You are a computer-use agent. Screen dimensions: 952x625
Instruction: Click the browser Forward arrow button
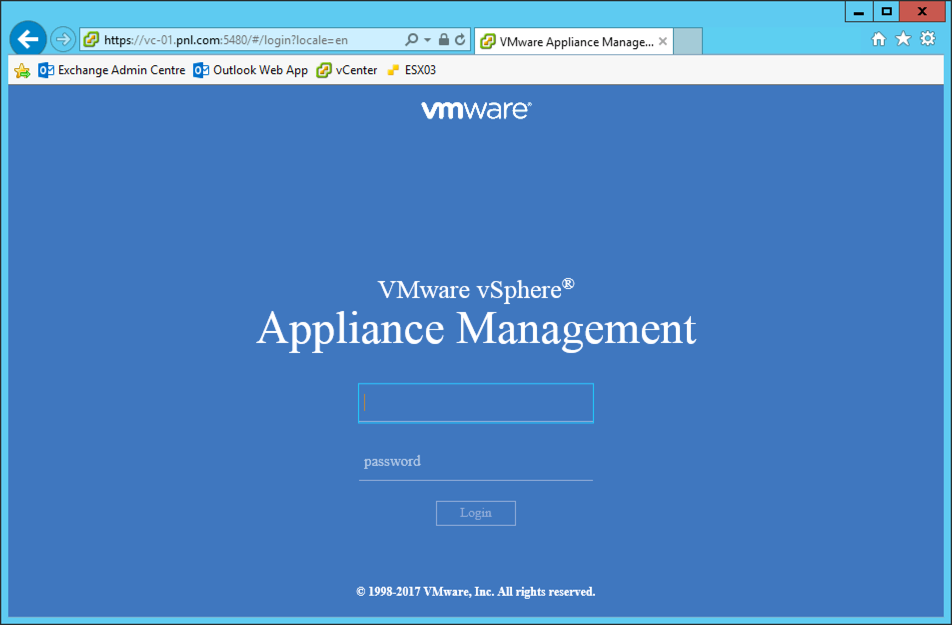tap(63, 40)
